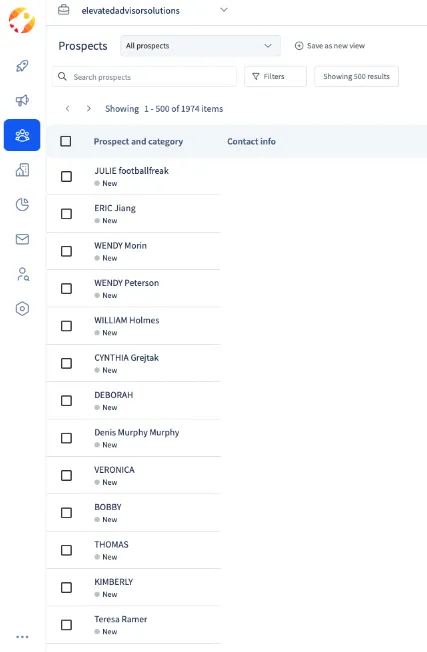
Task: Click the Contact info column header
Action: (x=251, y=141)
